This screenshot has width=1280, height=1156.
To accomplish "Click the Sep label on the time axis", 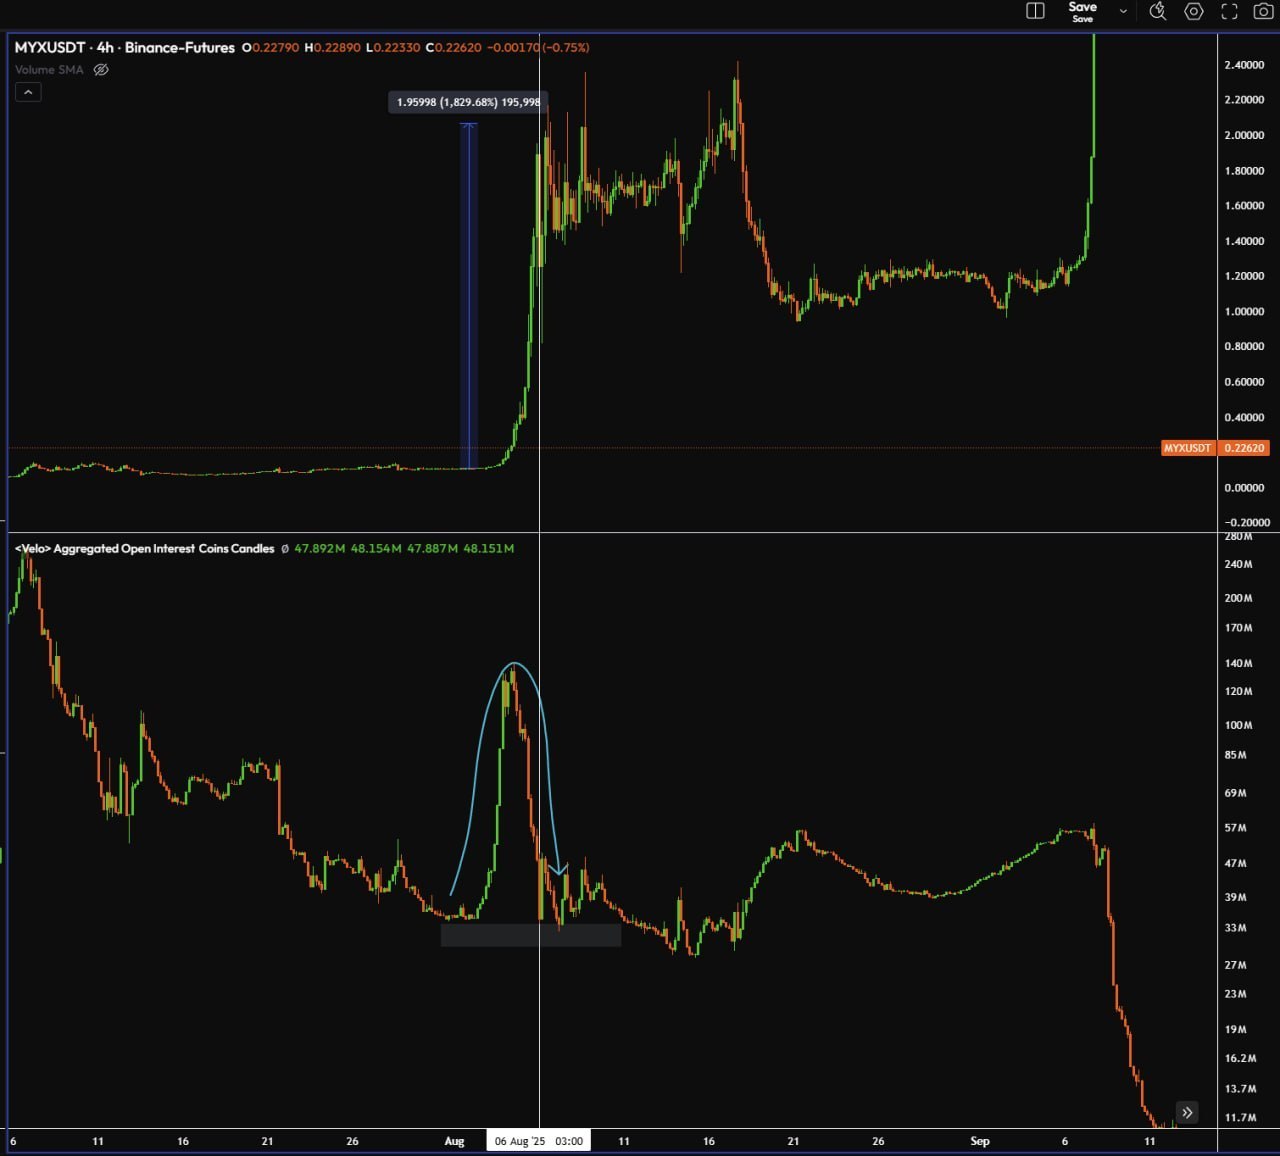I will [x=980, y=1140].
